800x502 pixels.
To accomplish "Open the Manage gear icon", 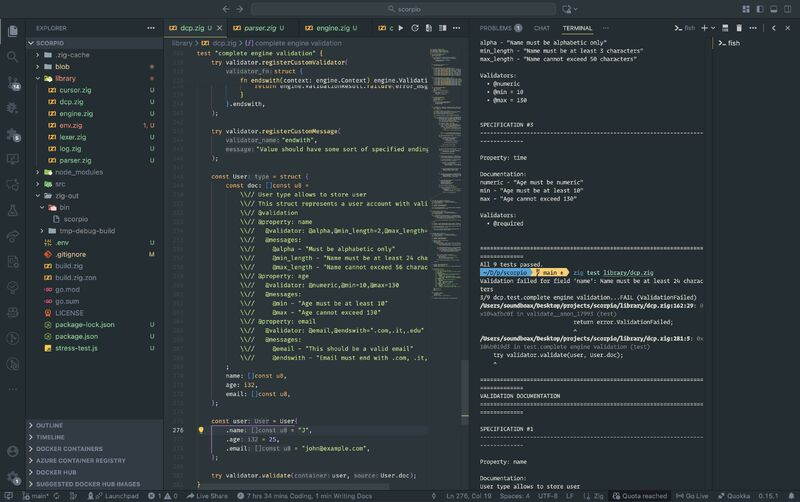I will [13, 478].
